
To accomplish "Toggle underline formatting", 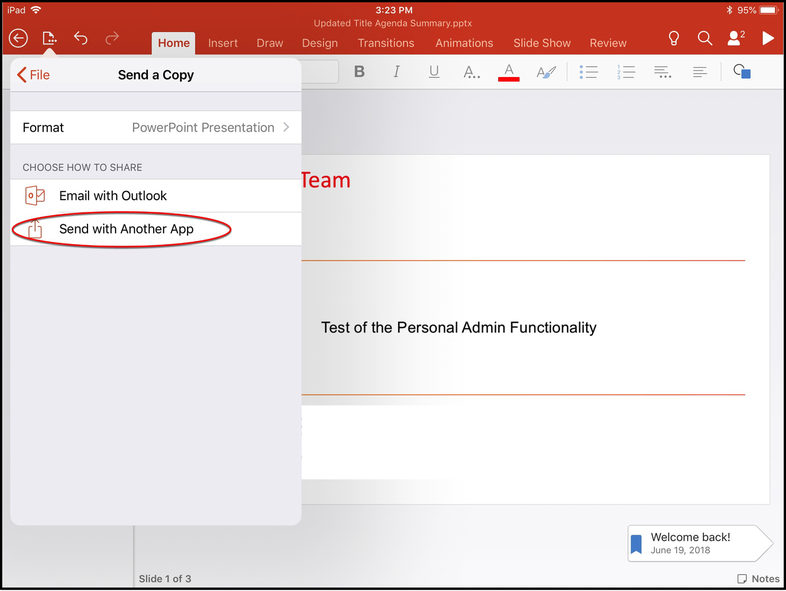I will 434,72.
